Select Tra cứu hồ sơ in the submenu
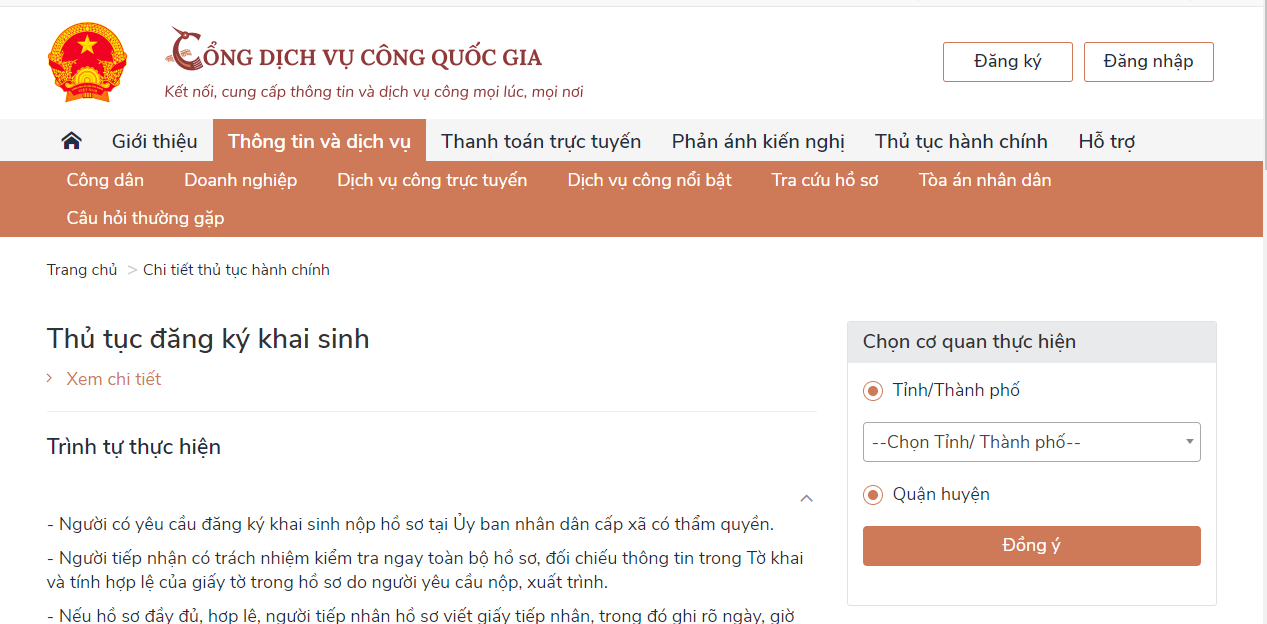1267x624 pixels. click(x=824, y=180)
